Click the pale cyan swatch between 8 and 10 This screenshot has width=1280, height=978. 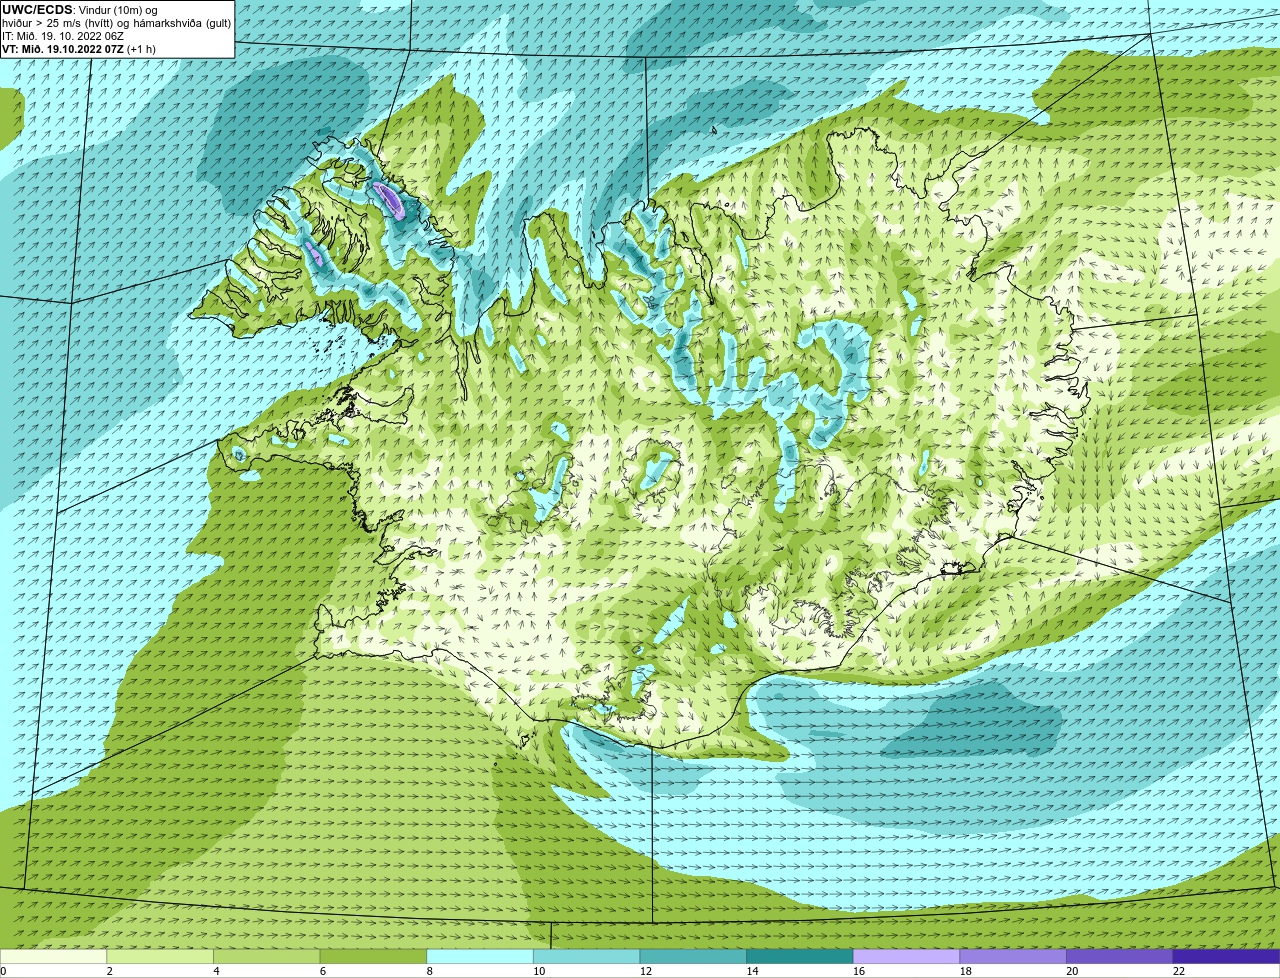coord(480,956)
